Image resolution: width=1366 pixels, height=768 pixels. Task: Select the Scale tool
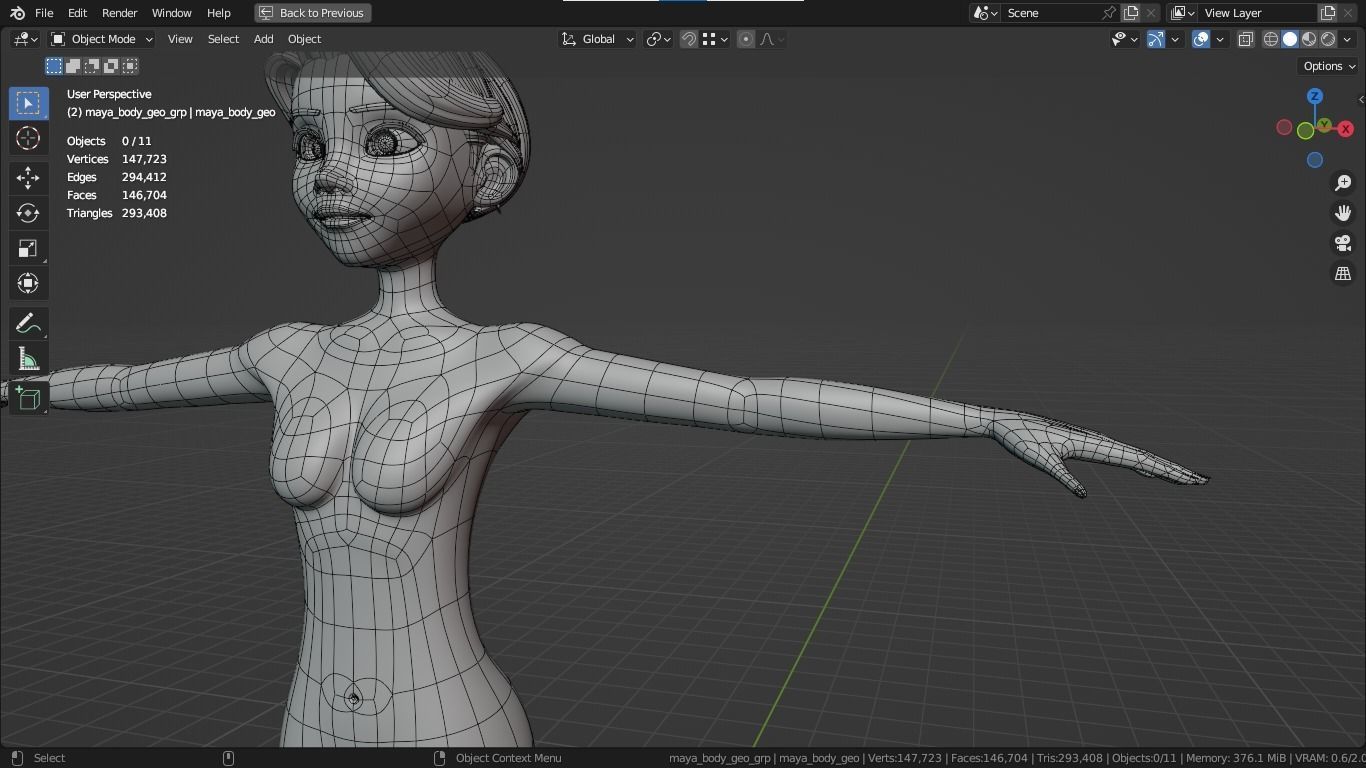pos(28,248)
